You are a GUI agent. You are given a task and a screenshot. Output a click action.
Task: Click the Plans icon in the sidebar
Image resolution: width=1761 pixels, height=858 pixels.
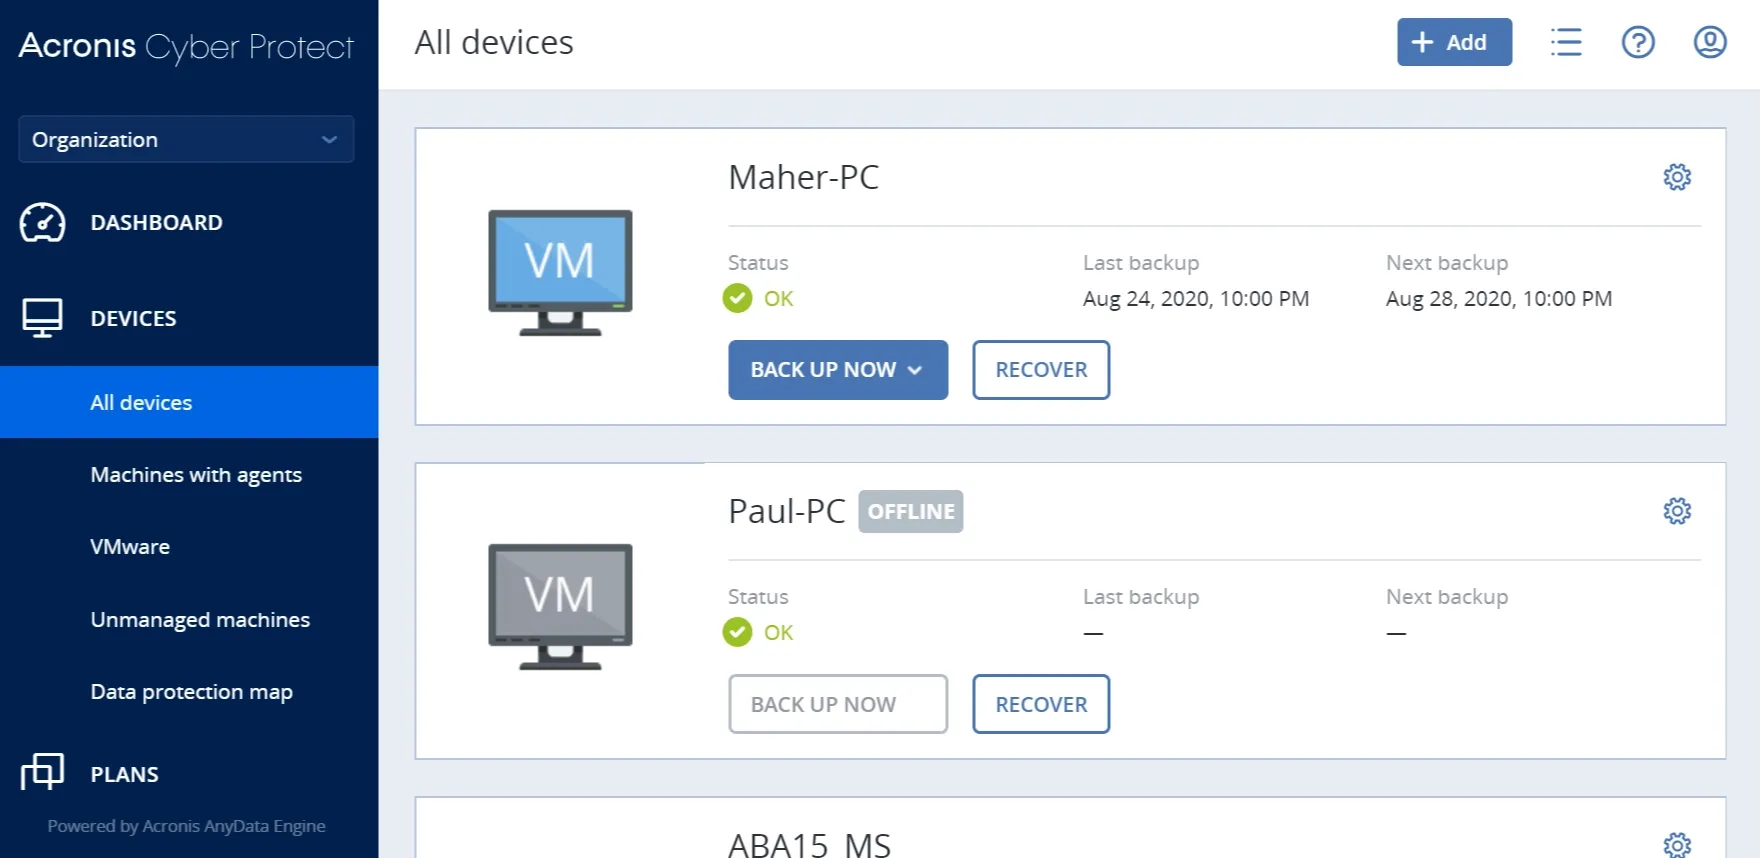pos(44,773)
